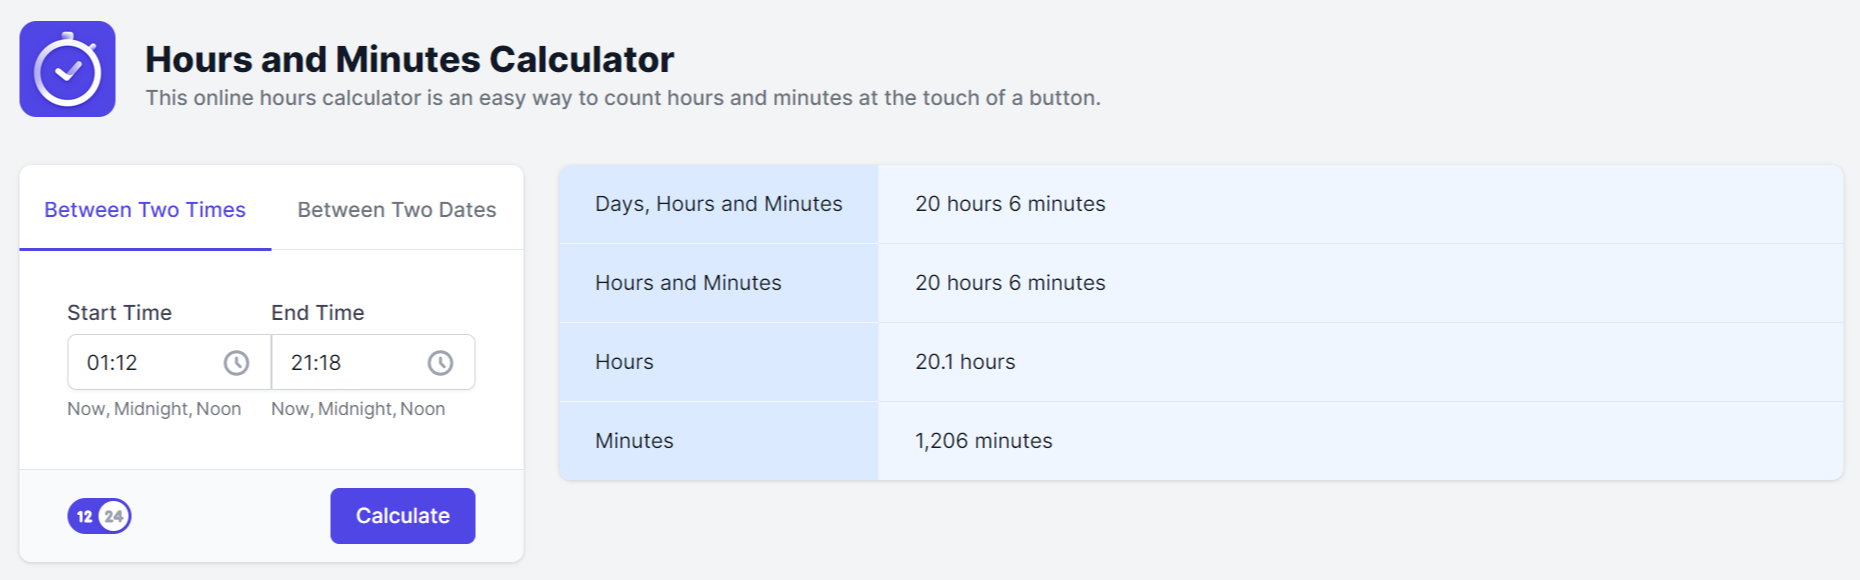Screen dimensions: 1860x580
Task: Set End Time using the Midnight link
Action: pyautogui.click(x=355, y=409)
